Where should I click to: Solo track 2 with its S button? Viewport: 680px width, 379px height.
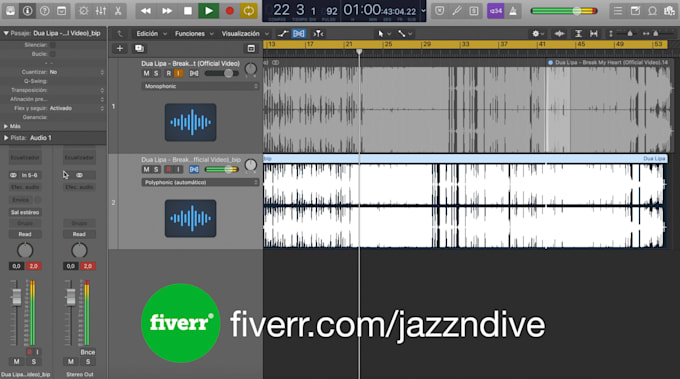(x=156, y=170)
